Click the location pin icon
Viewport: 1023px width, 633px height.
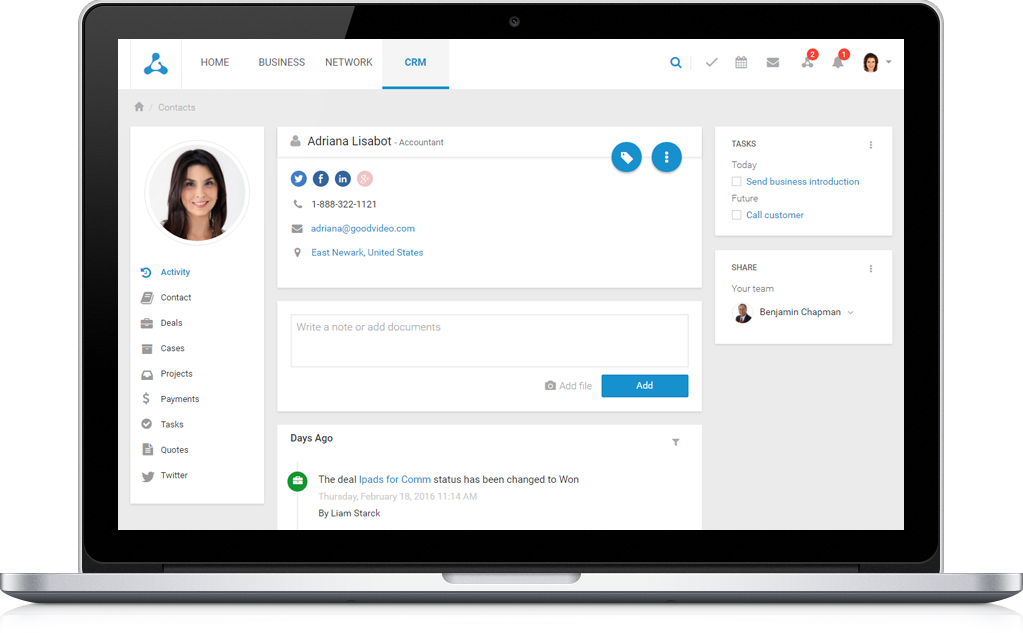(298, 253)
